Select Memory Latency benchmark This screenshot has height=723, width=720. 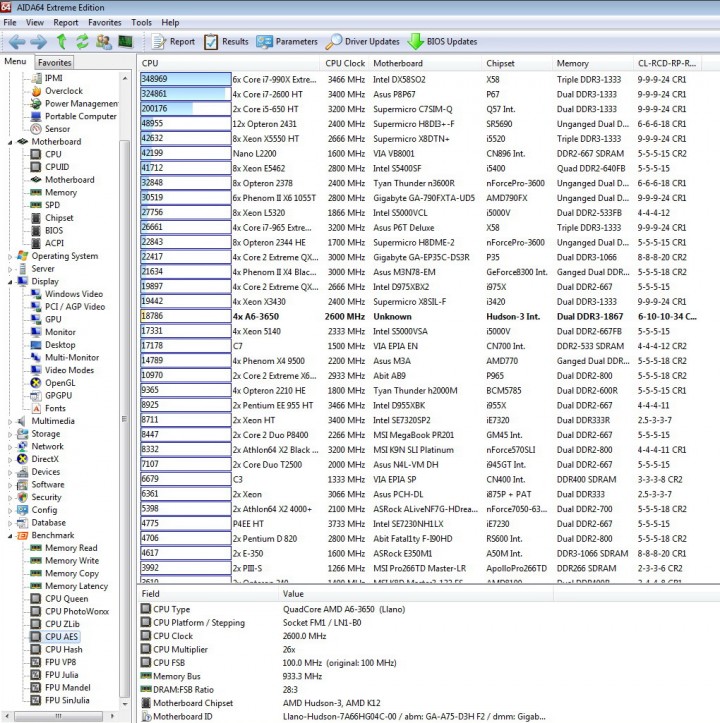[x=77, y=586]
